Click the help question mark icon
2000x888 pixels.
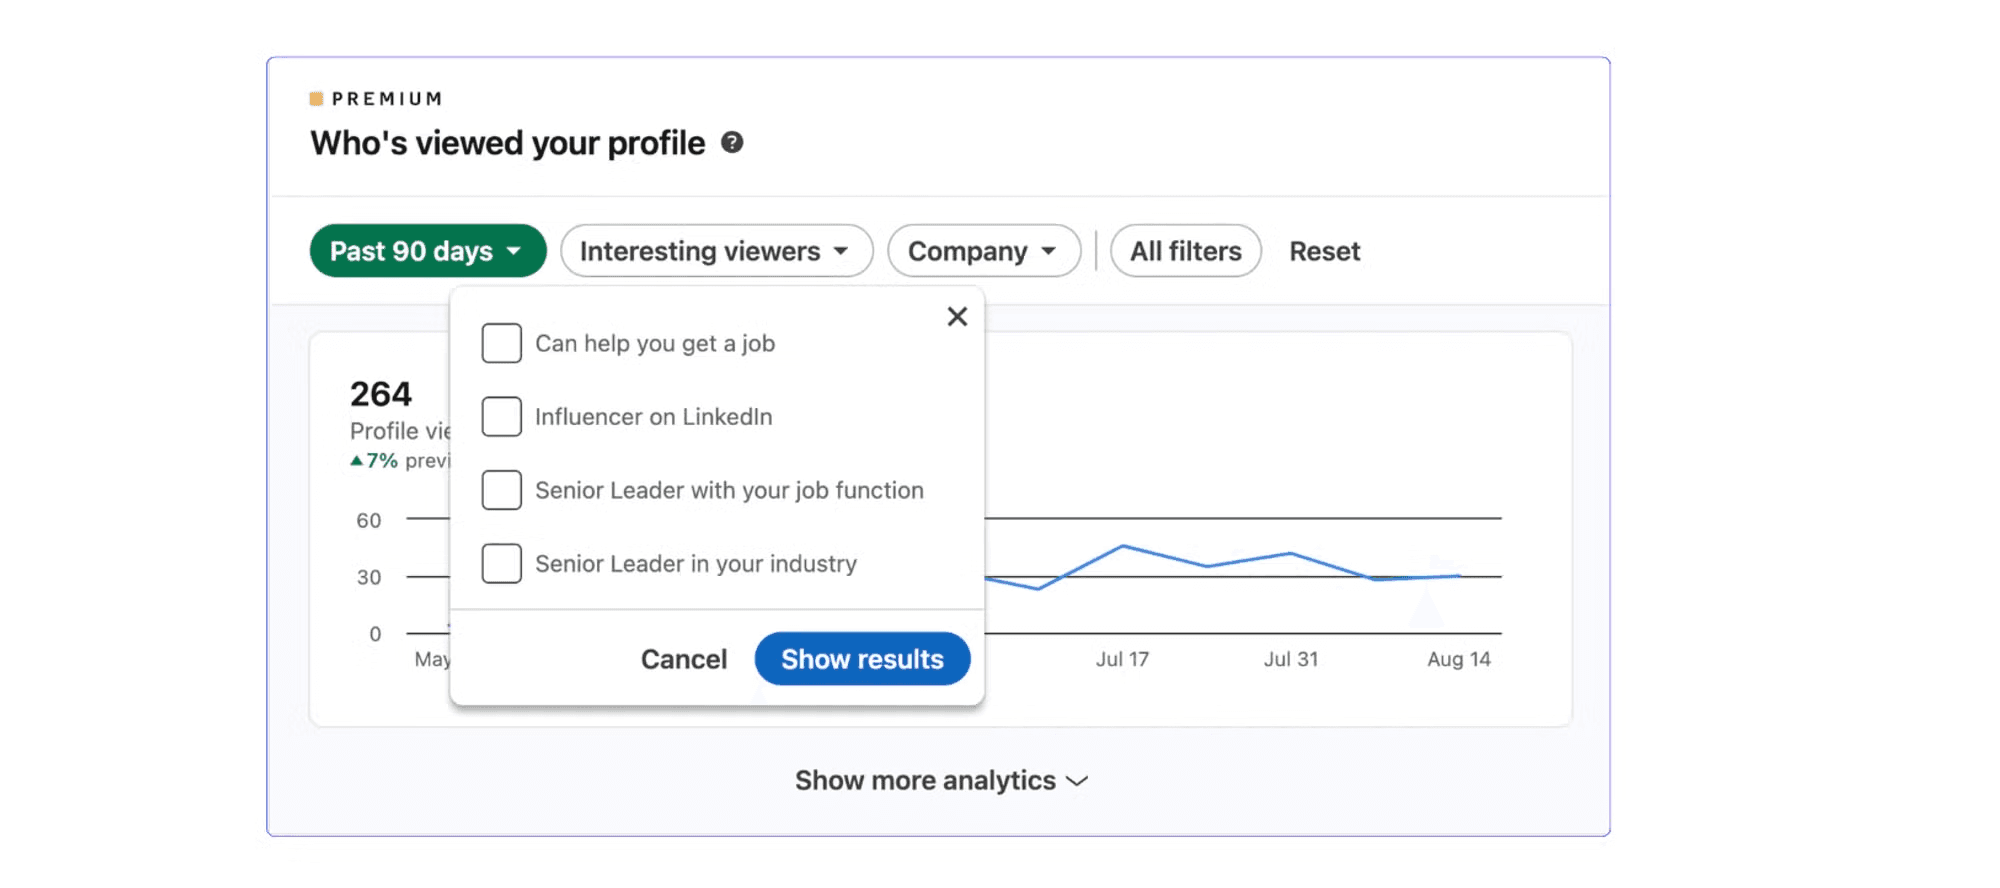point(732,143)
